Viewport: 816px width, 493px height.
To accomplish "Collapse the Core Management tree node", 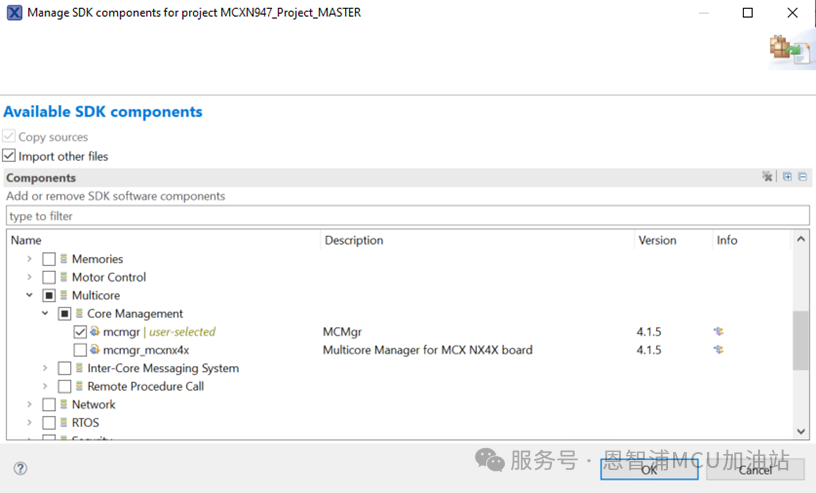I will point(45,313).
